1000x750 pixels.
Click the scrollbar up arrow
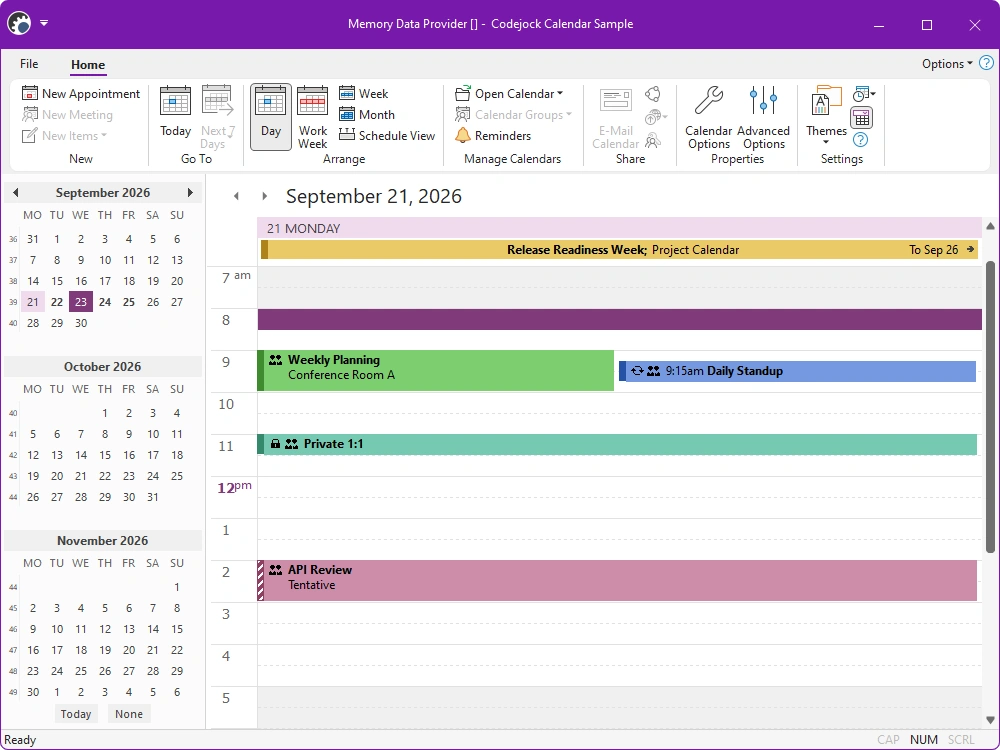[990, 226]
